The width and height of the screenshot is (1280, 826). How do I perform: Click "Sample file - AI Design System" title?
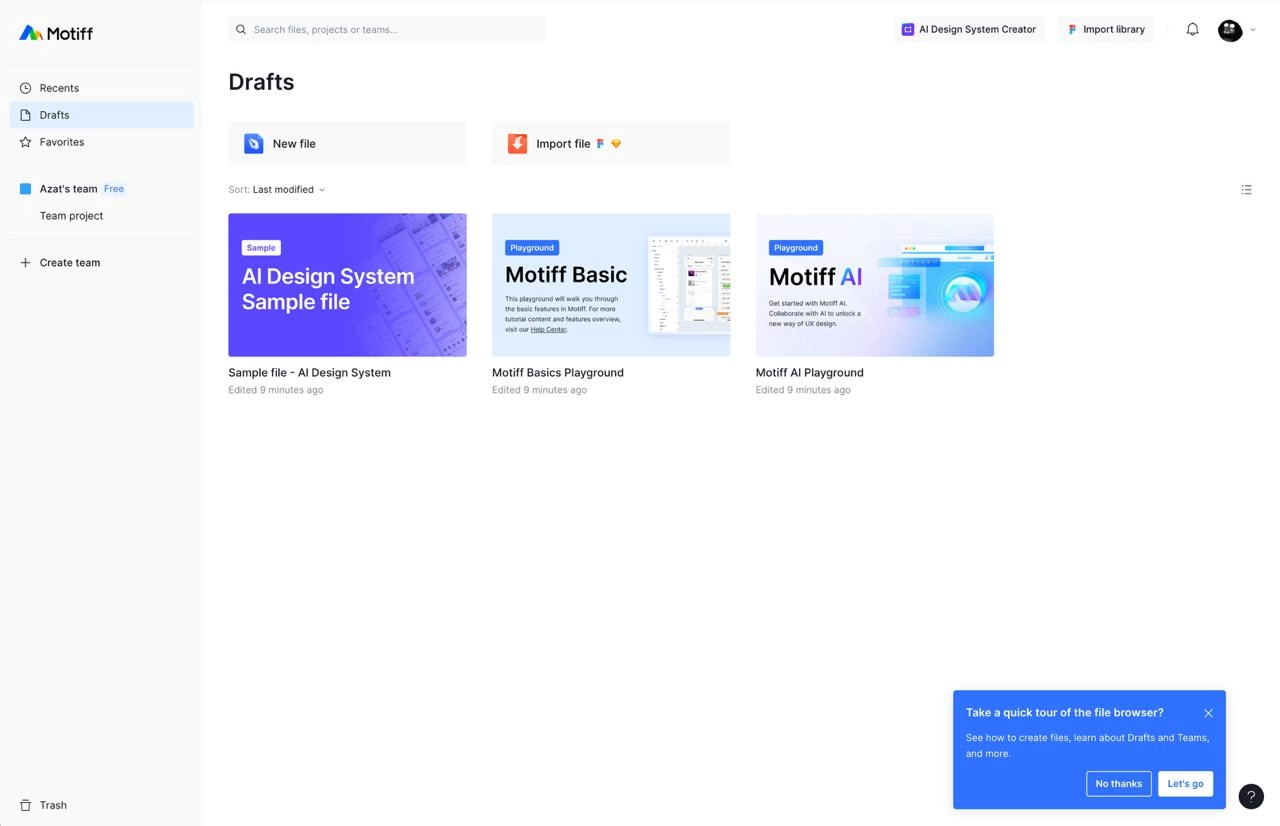(309, 373)
